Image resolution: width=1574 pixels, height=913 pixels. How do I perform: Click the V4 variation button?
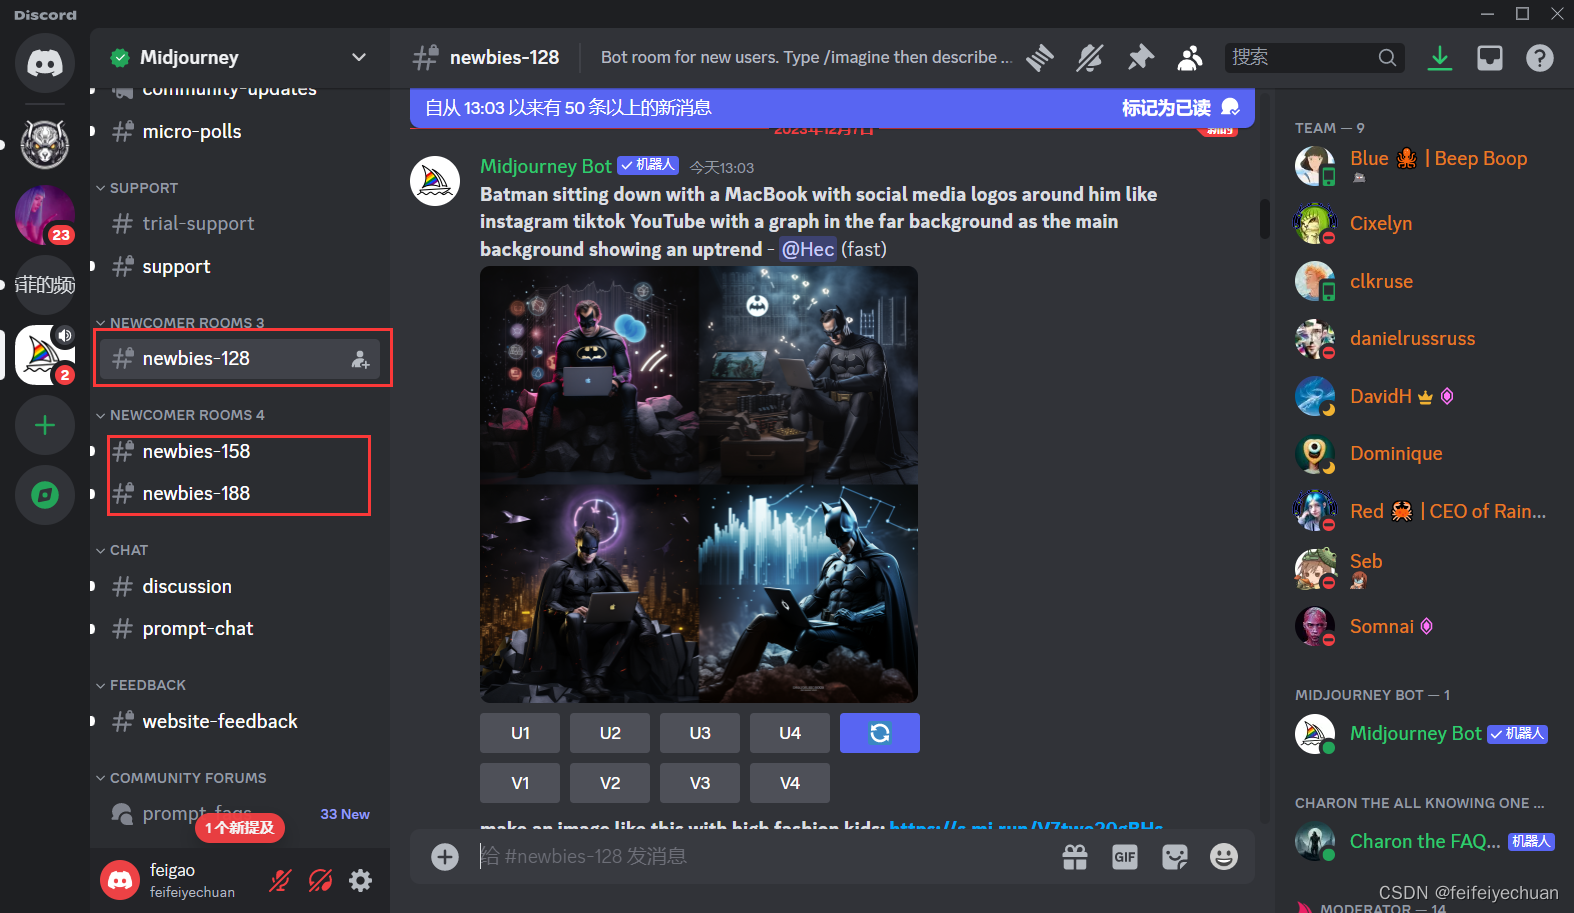coord(790,783)
